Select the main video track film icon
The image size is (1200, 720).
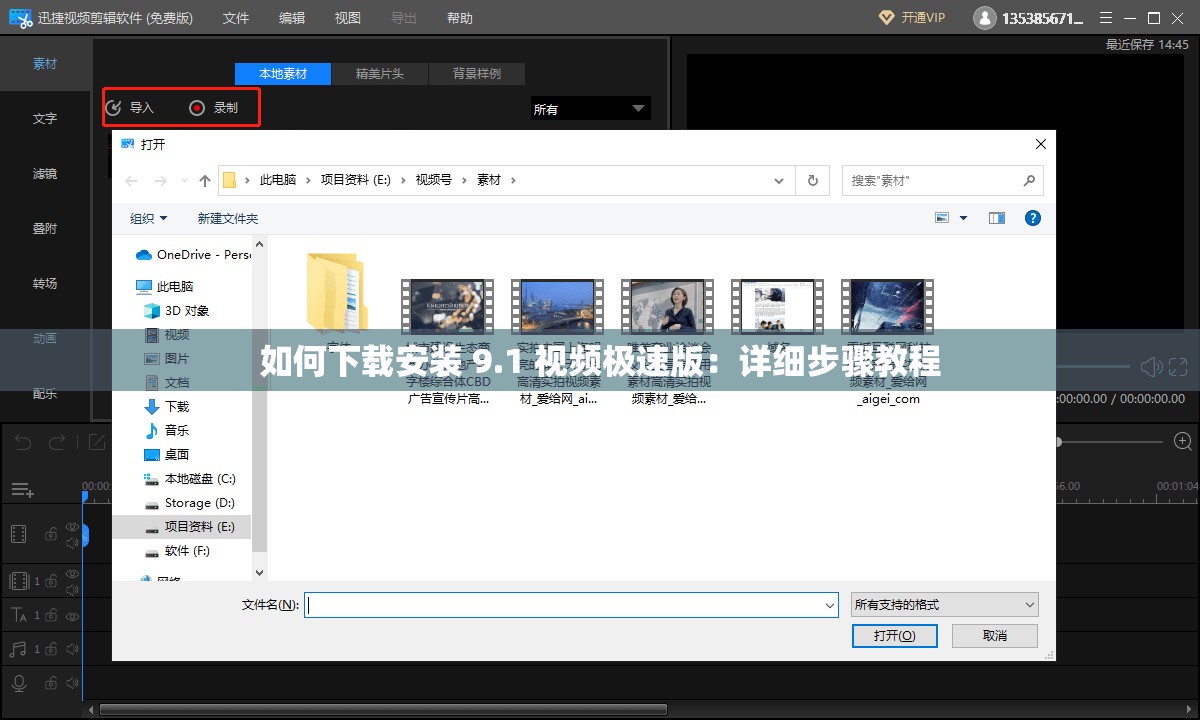pyautogui.click(x=18, y=534)
